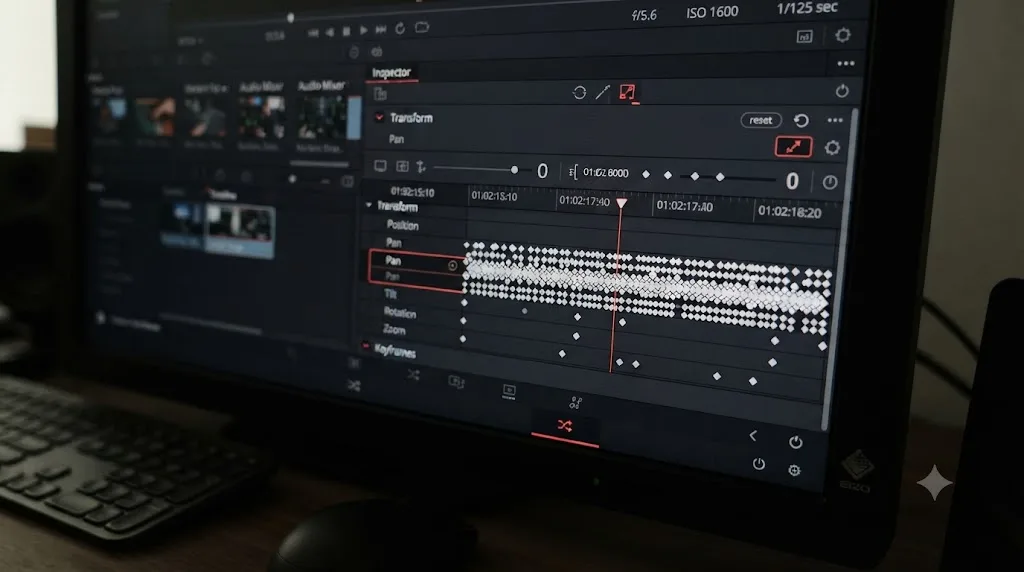Click the monitor icon left of the slider

(380, 167)
